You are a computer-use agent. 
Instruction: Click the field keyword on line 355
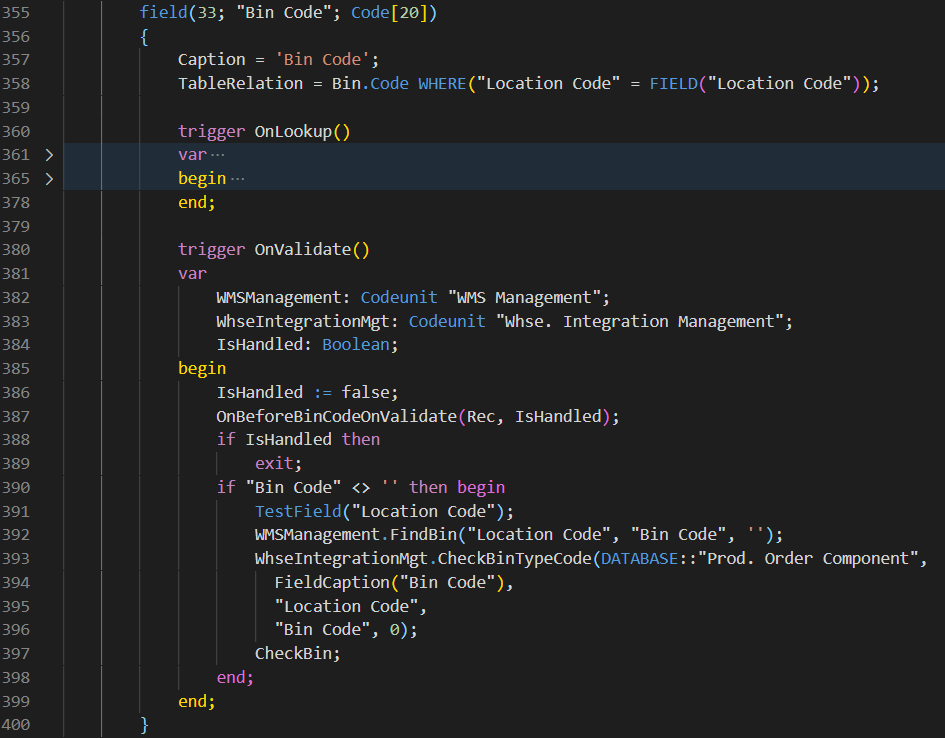point(163,12)
